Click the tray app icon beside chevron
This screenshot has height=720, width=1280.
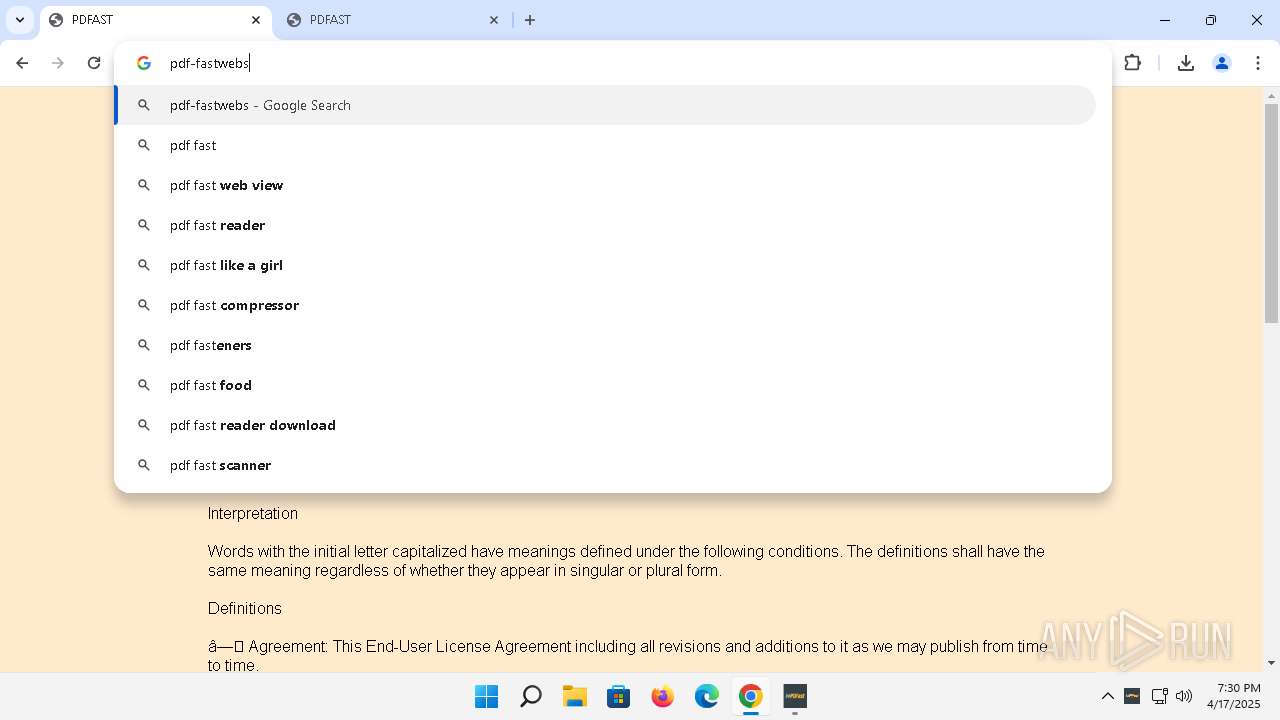coord(1133,696)
